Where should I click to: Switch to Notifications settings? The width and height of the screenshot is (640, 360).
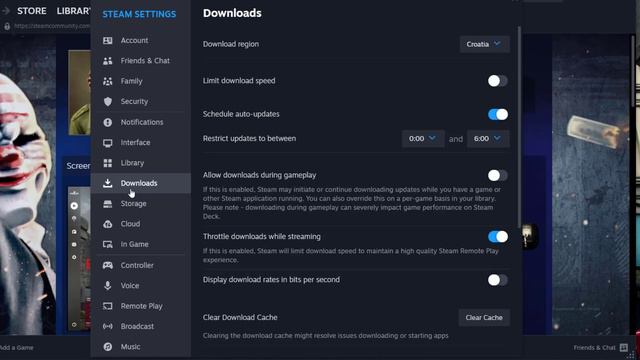[x=141, y=122]
